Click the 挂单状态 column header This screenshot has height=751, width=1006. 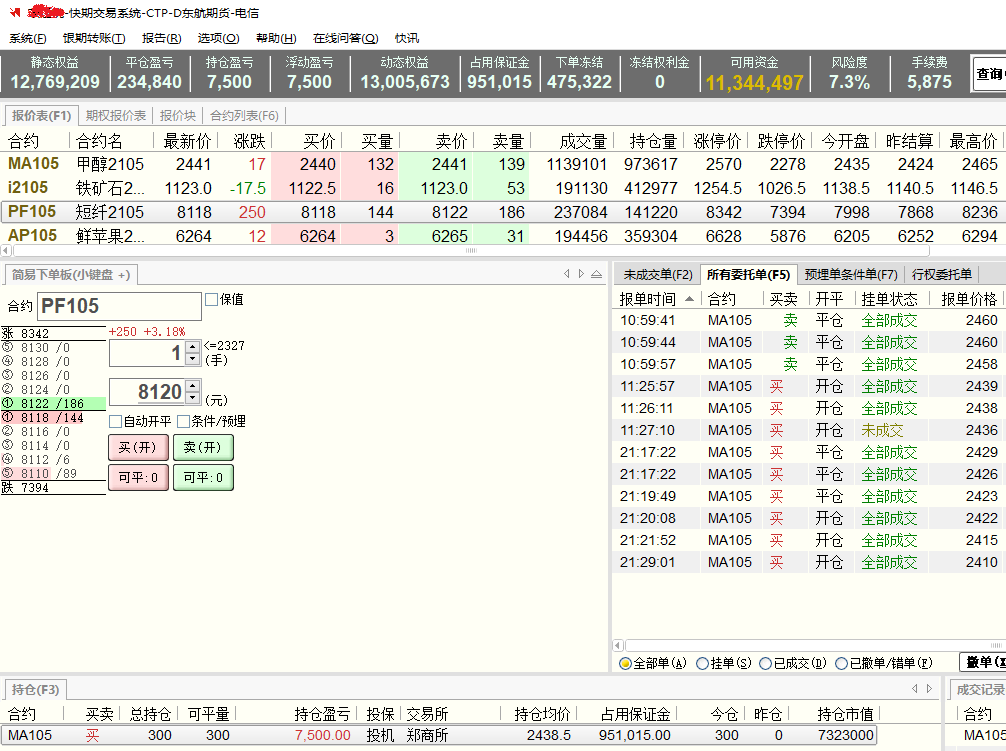889,299
